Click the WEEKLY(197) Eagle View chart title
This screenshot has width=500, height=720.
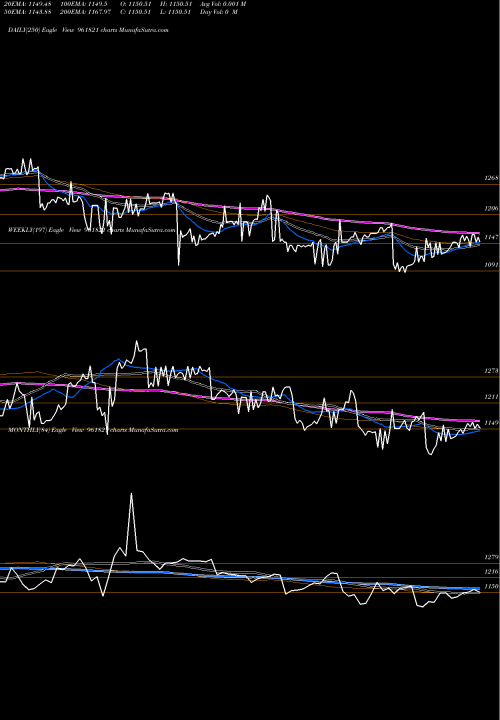click(91, 230)
